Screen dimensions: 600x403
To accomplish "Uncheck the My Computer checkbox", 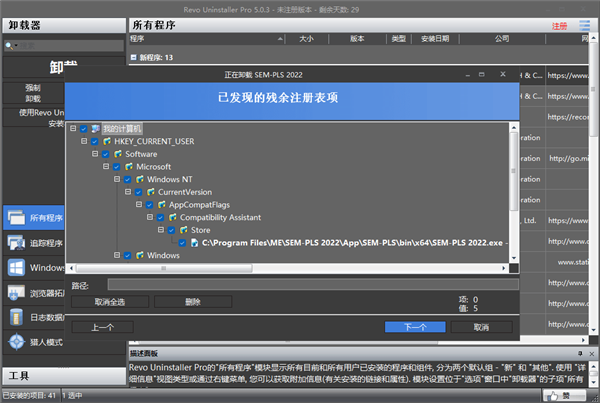I will click(84, 129).
